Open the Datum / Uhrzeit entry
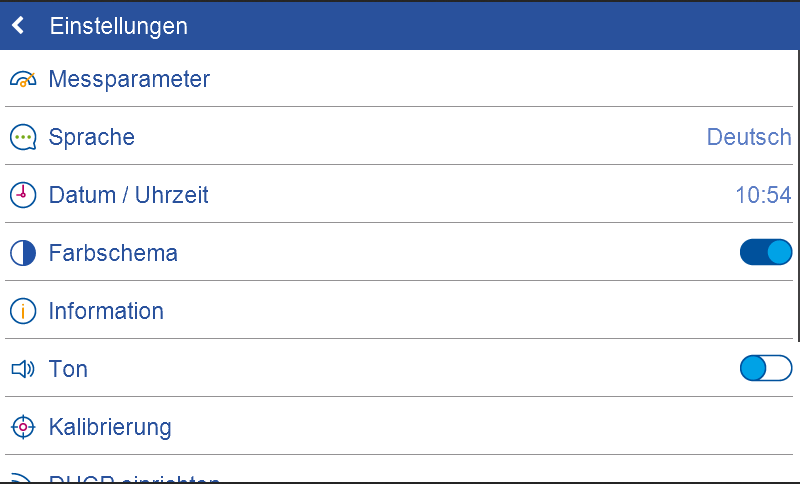The width and height of the screenshot is (800, 484). (129, 195)
